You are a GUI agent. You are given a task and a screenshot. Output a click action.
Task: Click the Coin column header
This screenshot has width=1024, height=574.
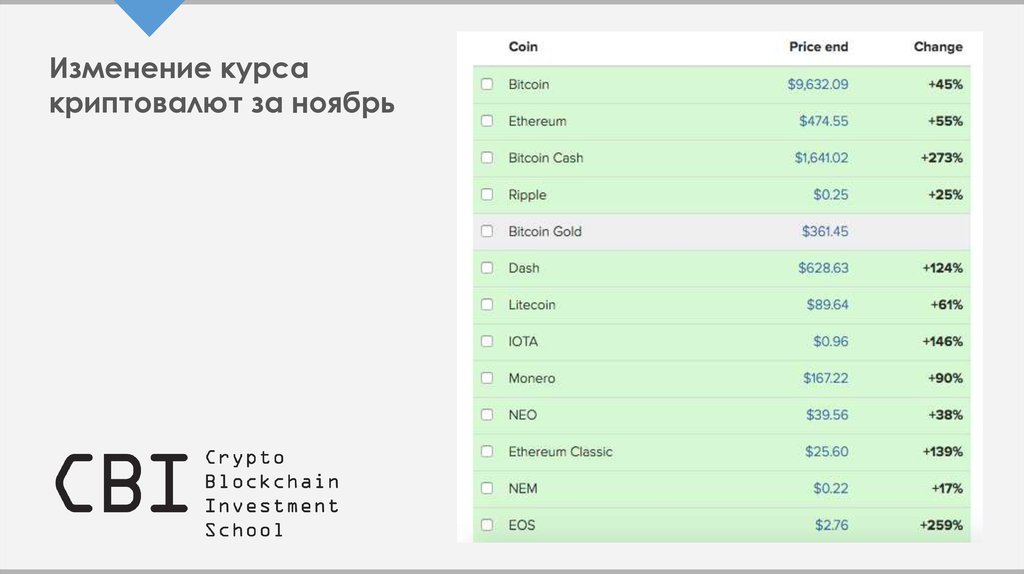pos(523,47)
